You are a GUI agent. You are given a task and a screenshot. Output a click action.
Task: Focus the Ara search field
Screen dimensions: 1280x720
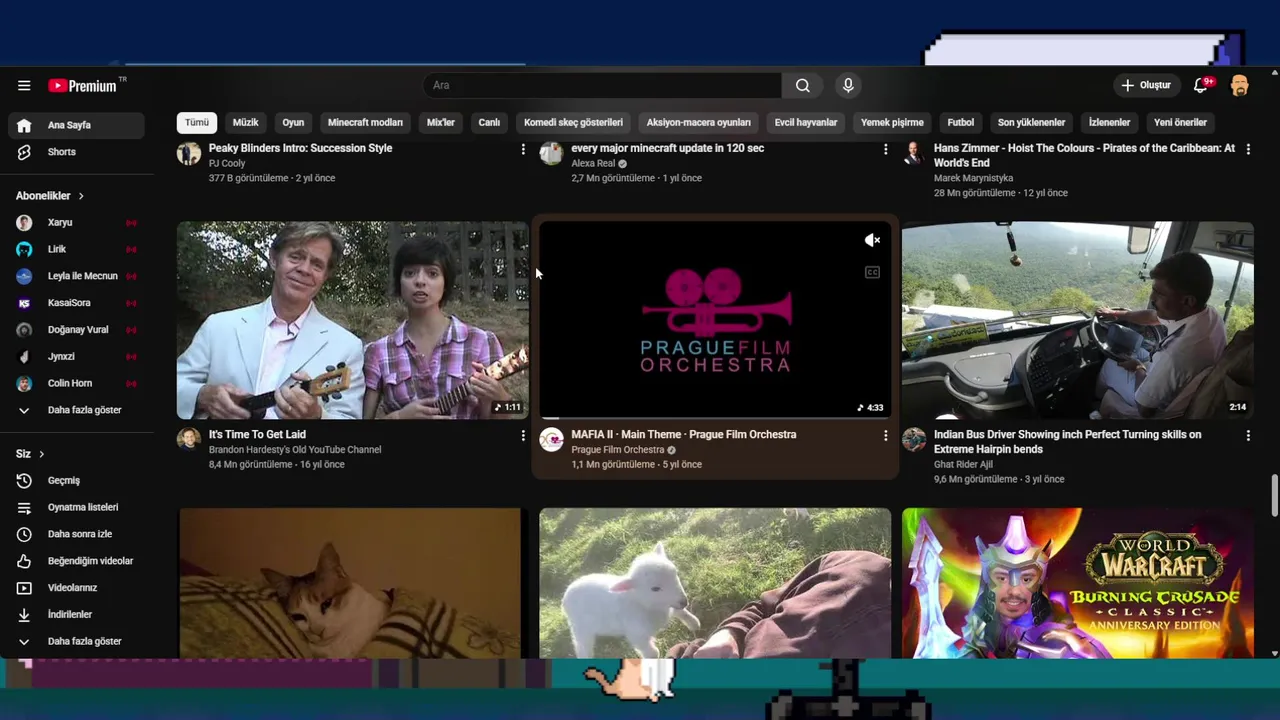602,86
